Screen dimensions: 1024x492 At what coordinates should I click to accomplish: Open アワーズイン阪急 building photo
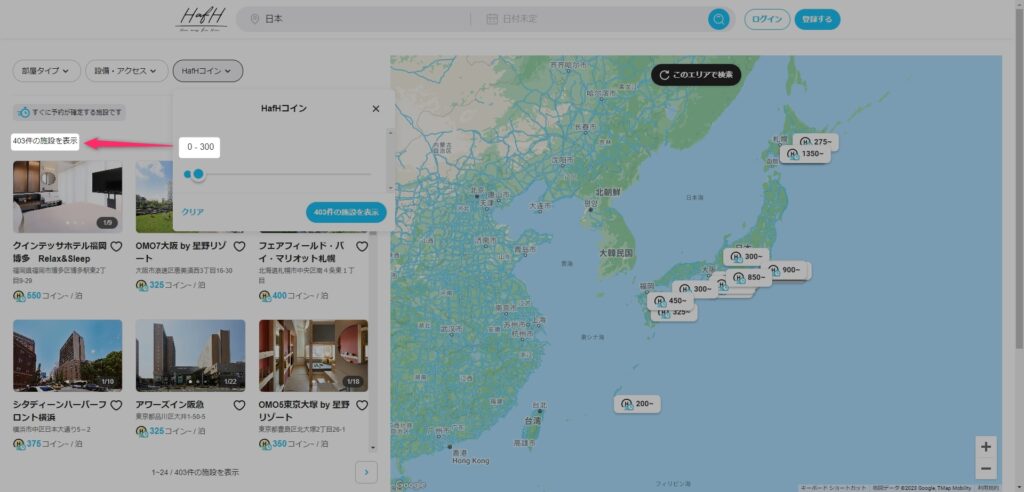click(x=191, y=355)
